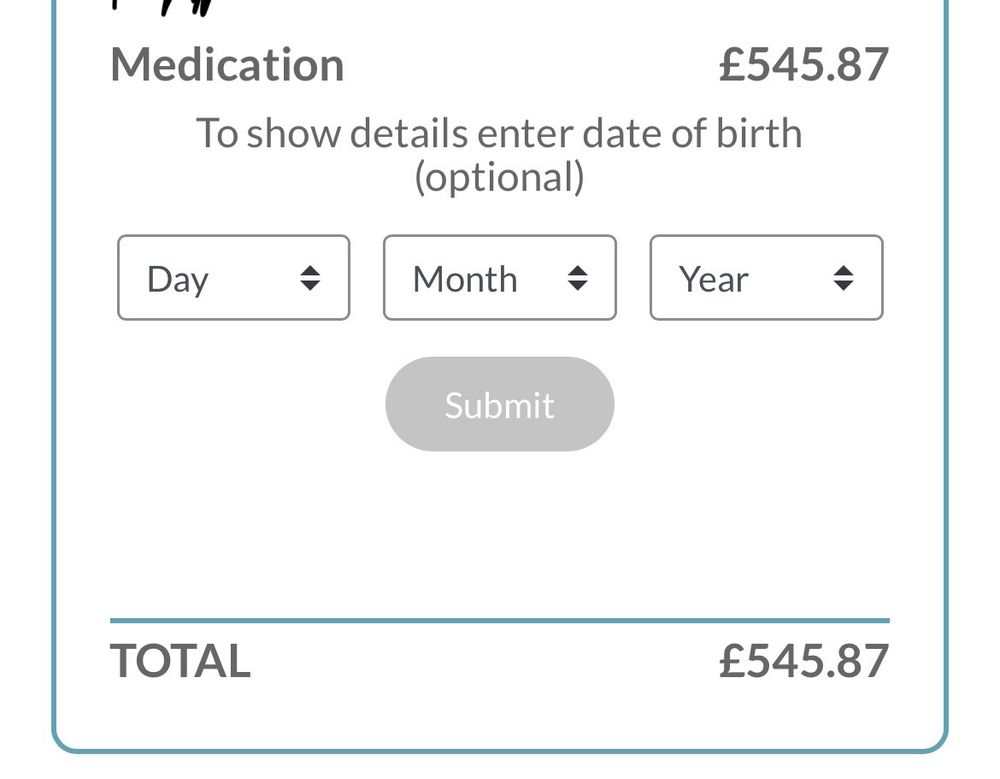Open the Year dropdown
This screenshot has height=779, width=1000.
click(x=766, y=278)
